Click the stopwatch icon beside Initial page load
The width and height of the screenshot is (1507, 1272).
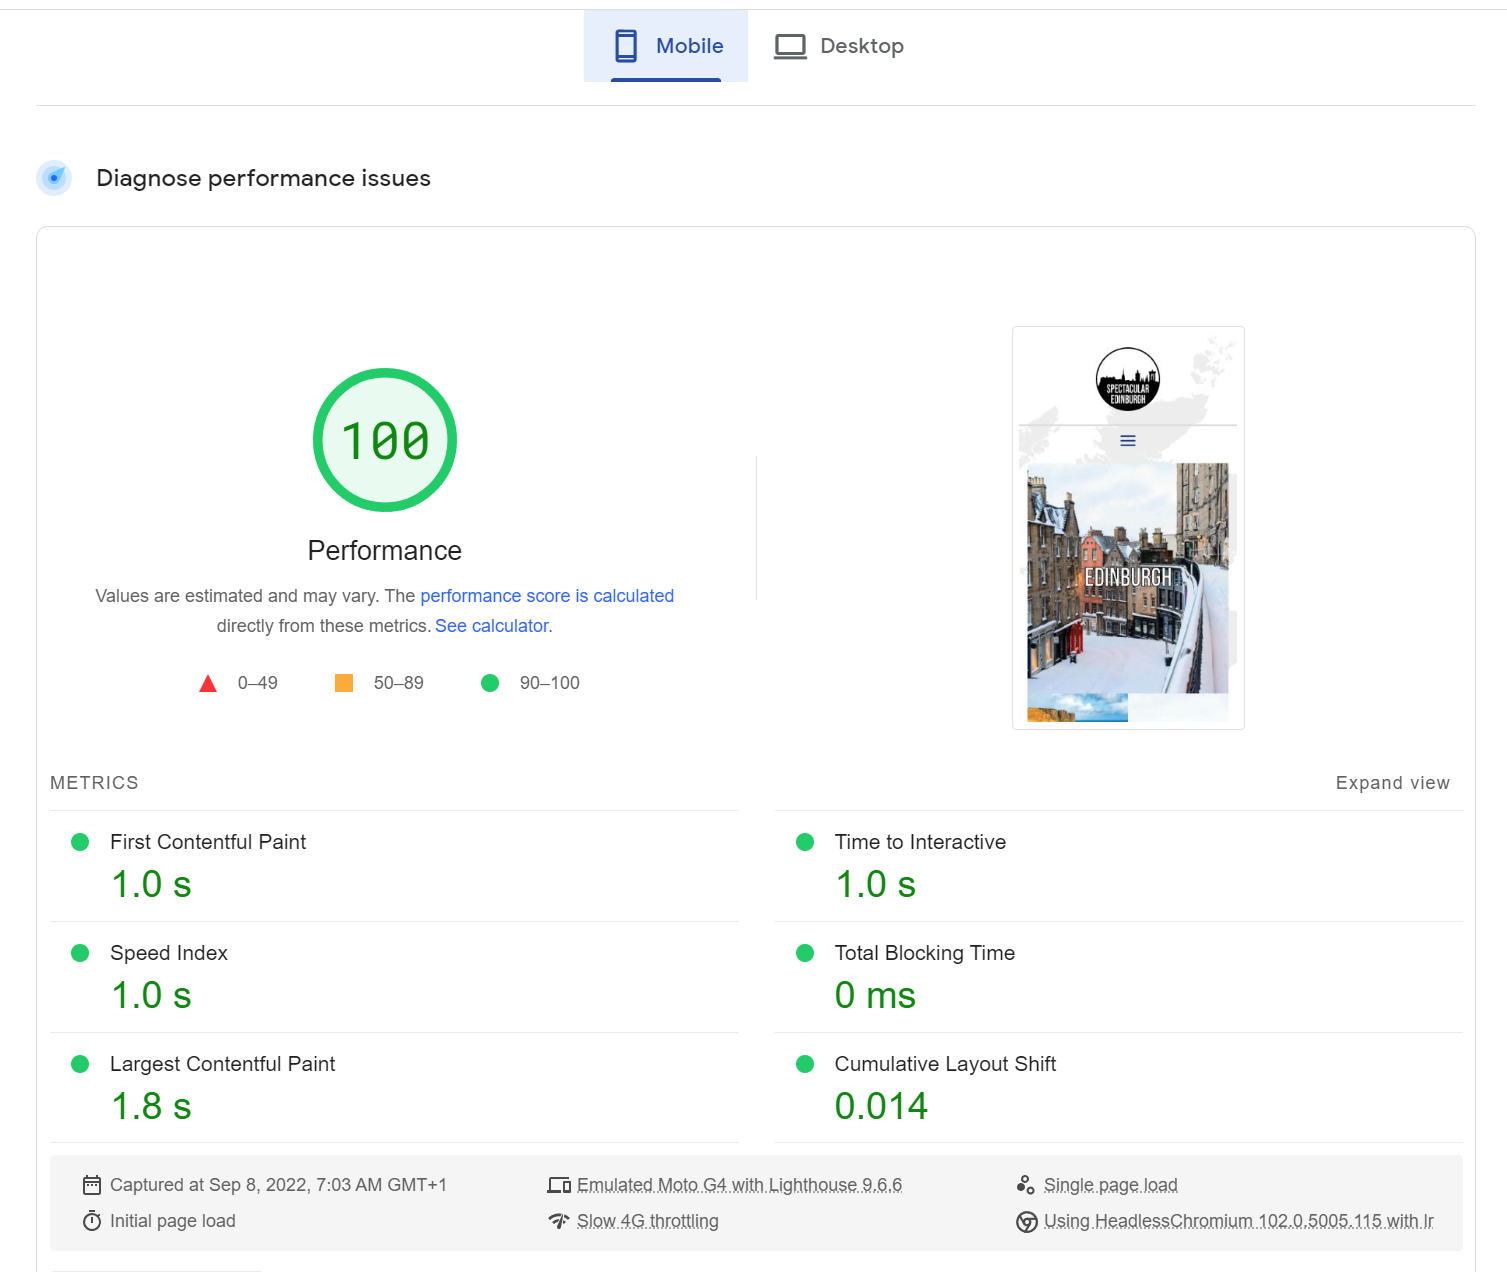[92, 1221]
